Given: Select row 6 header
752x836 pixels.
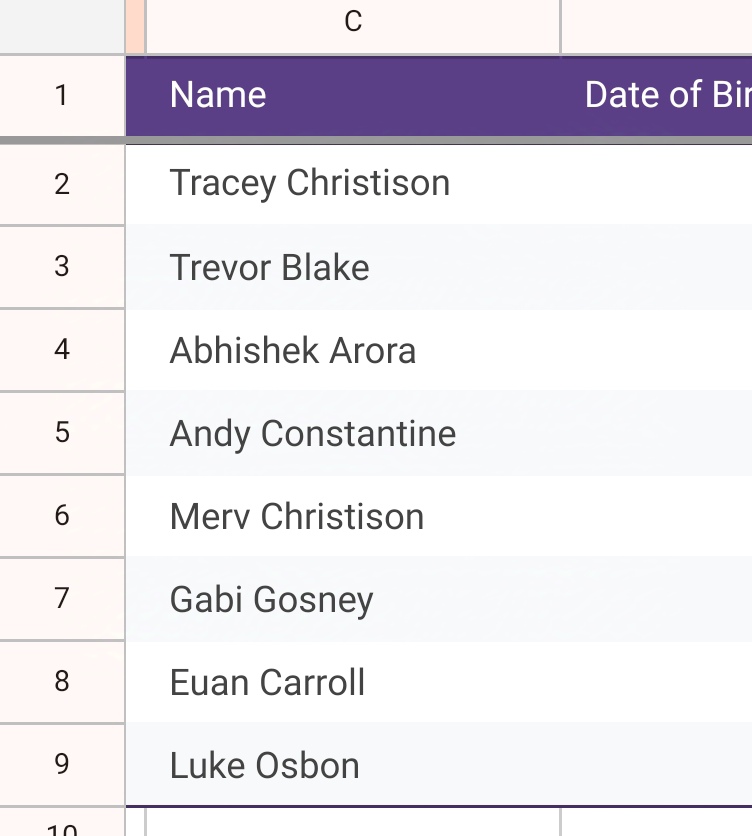Looking at the screenshot, I should click(62, 516).
